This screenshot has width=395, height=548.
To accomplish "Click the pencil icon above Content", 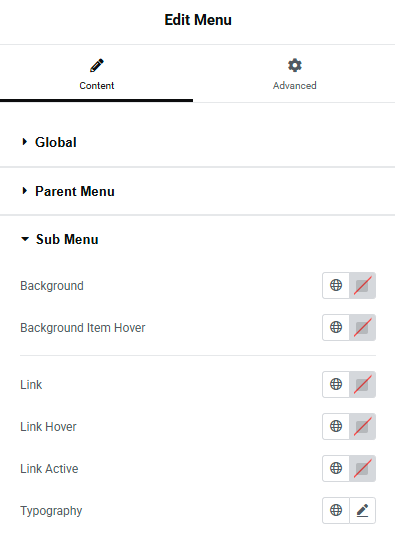I will point(96,65).
